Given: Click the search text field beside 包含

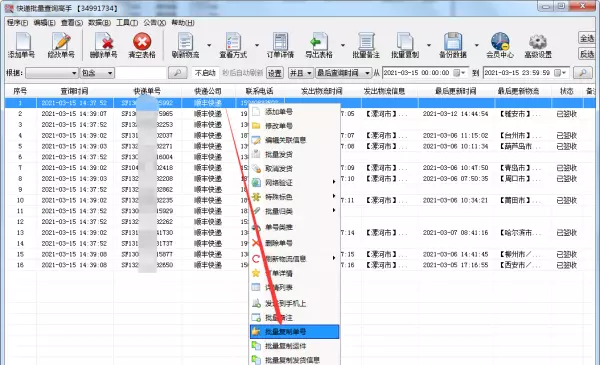Looking at the screenshot, I should coord(141,73).
